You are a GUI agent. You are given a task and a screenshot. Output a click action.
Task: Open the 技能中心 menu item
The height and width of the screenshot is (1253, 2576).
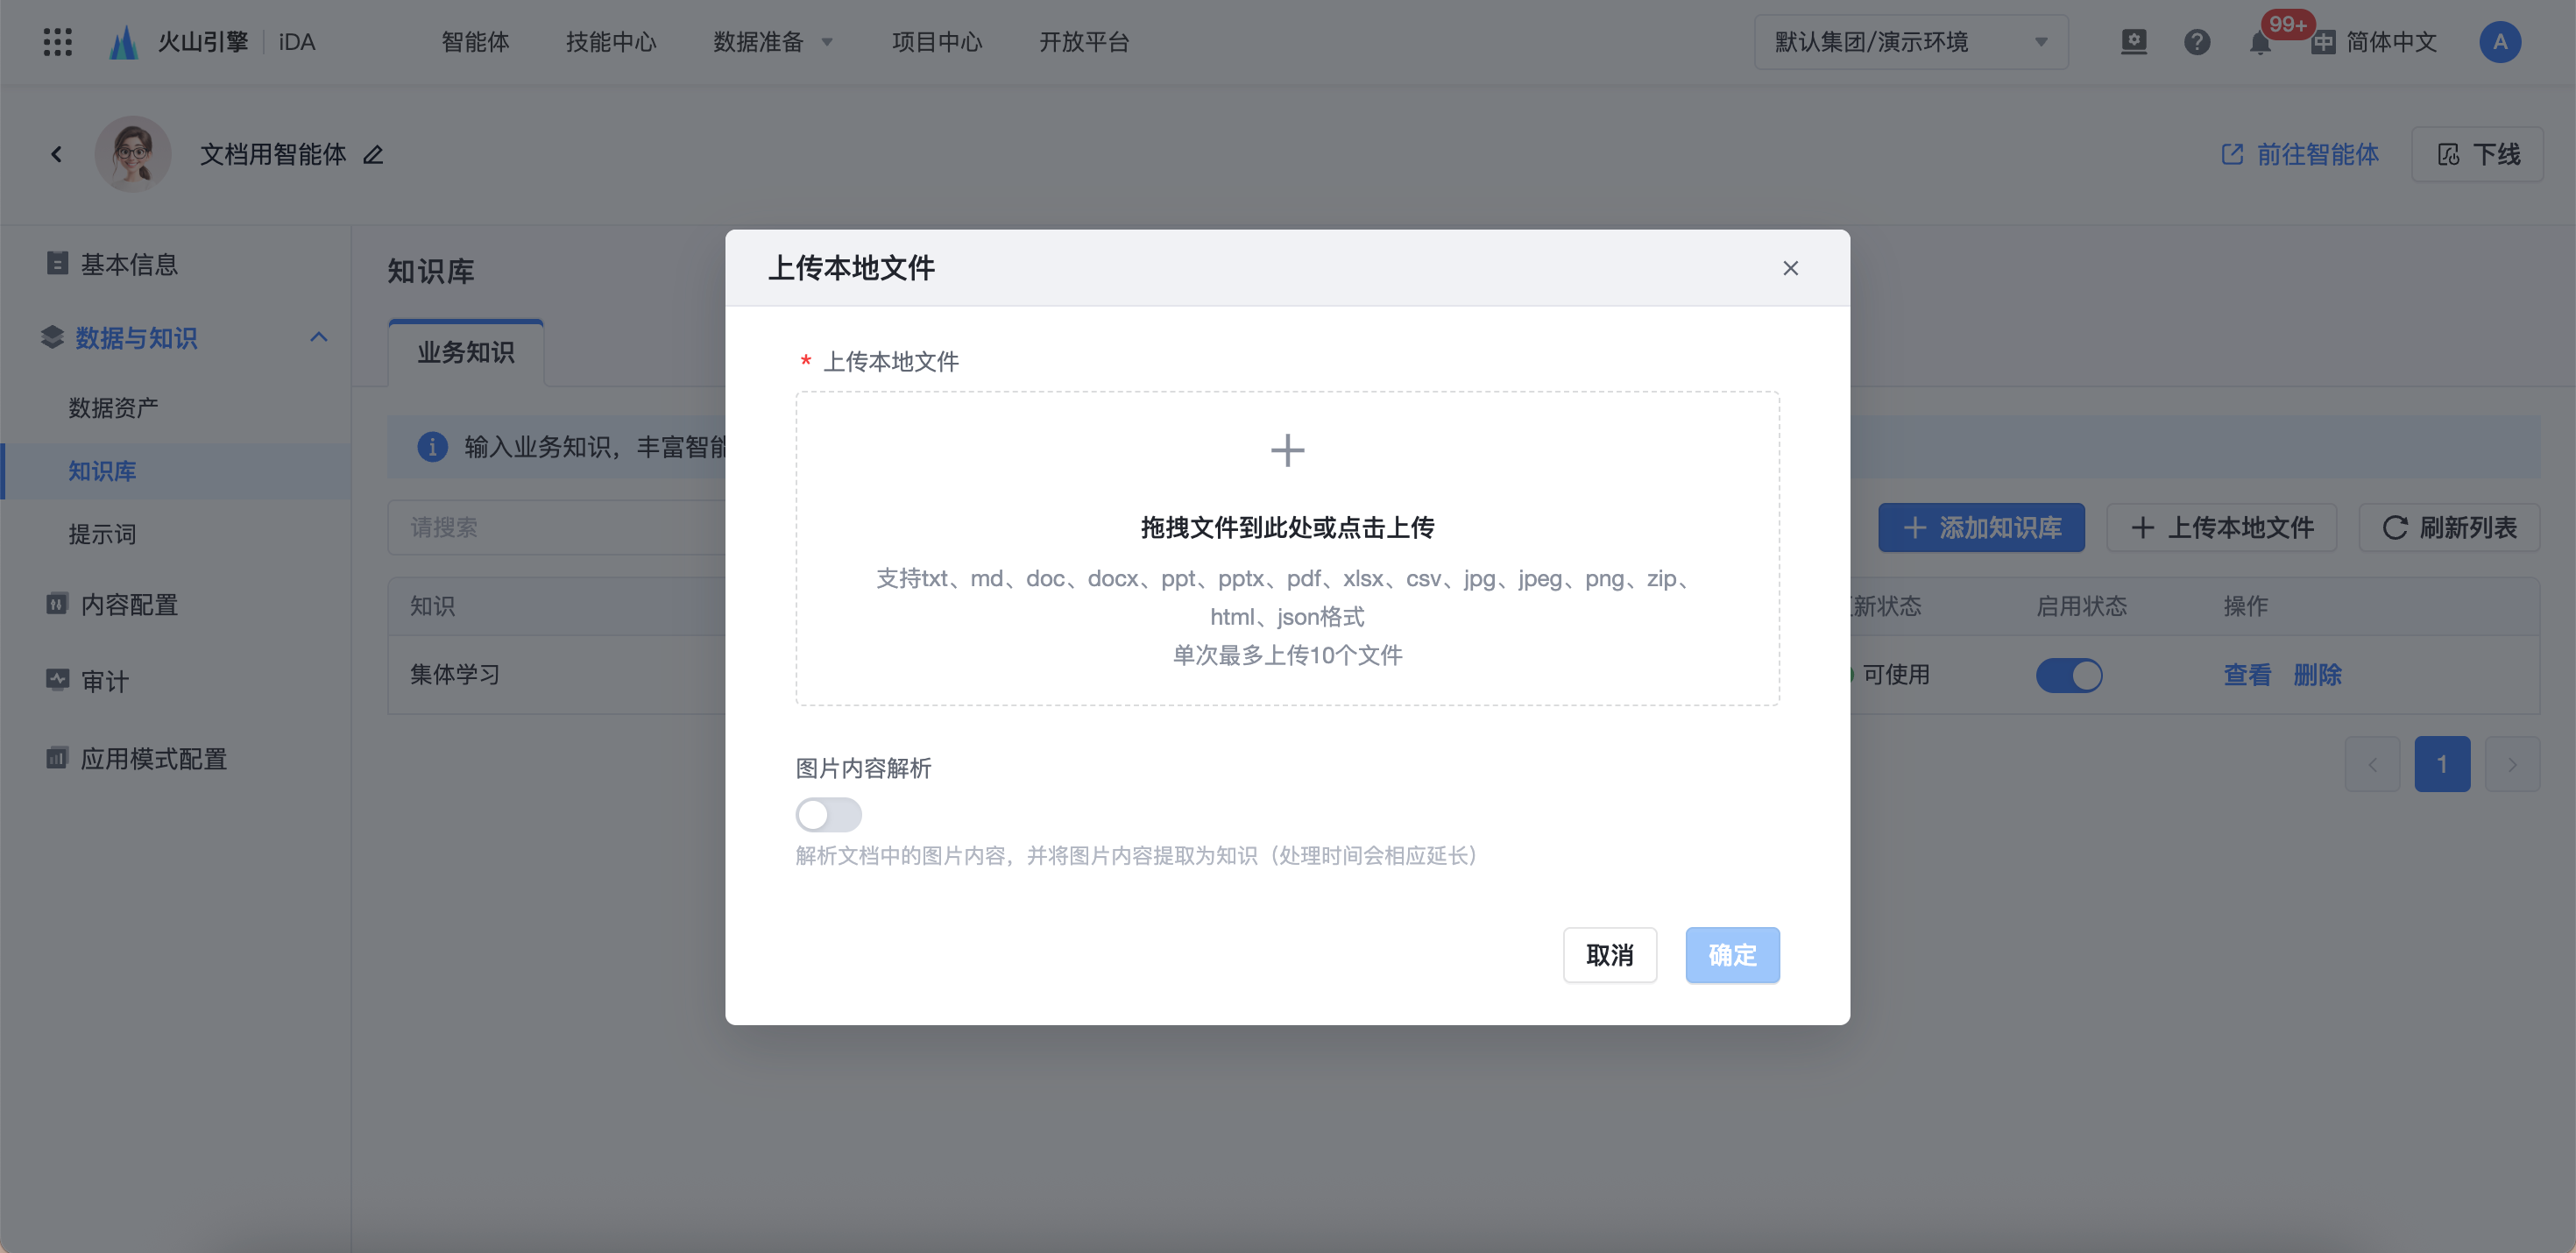[611, 42]
